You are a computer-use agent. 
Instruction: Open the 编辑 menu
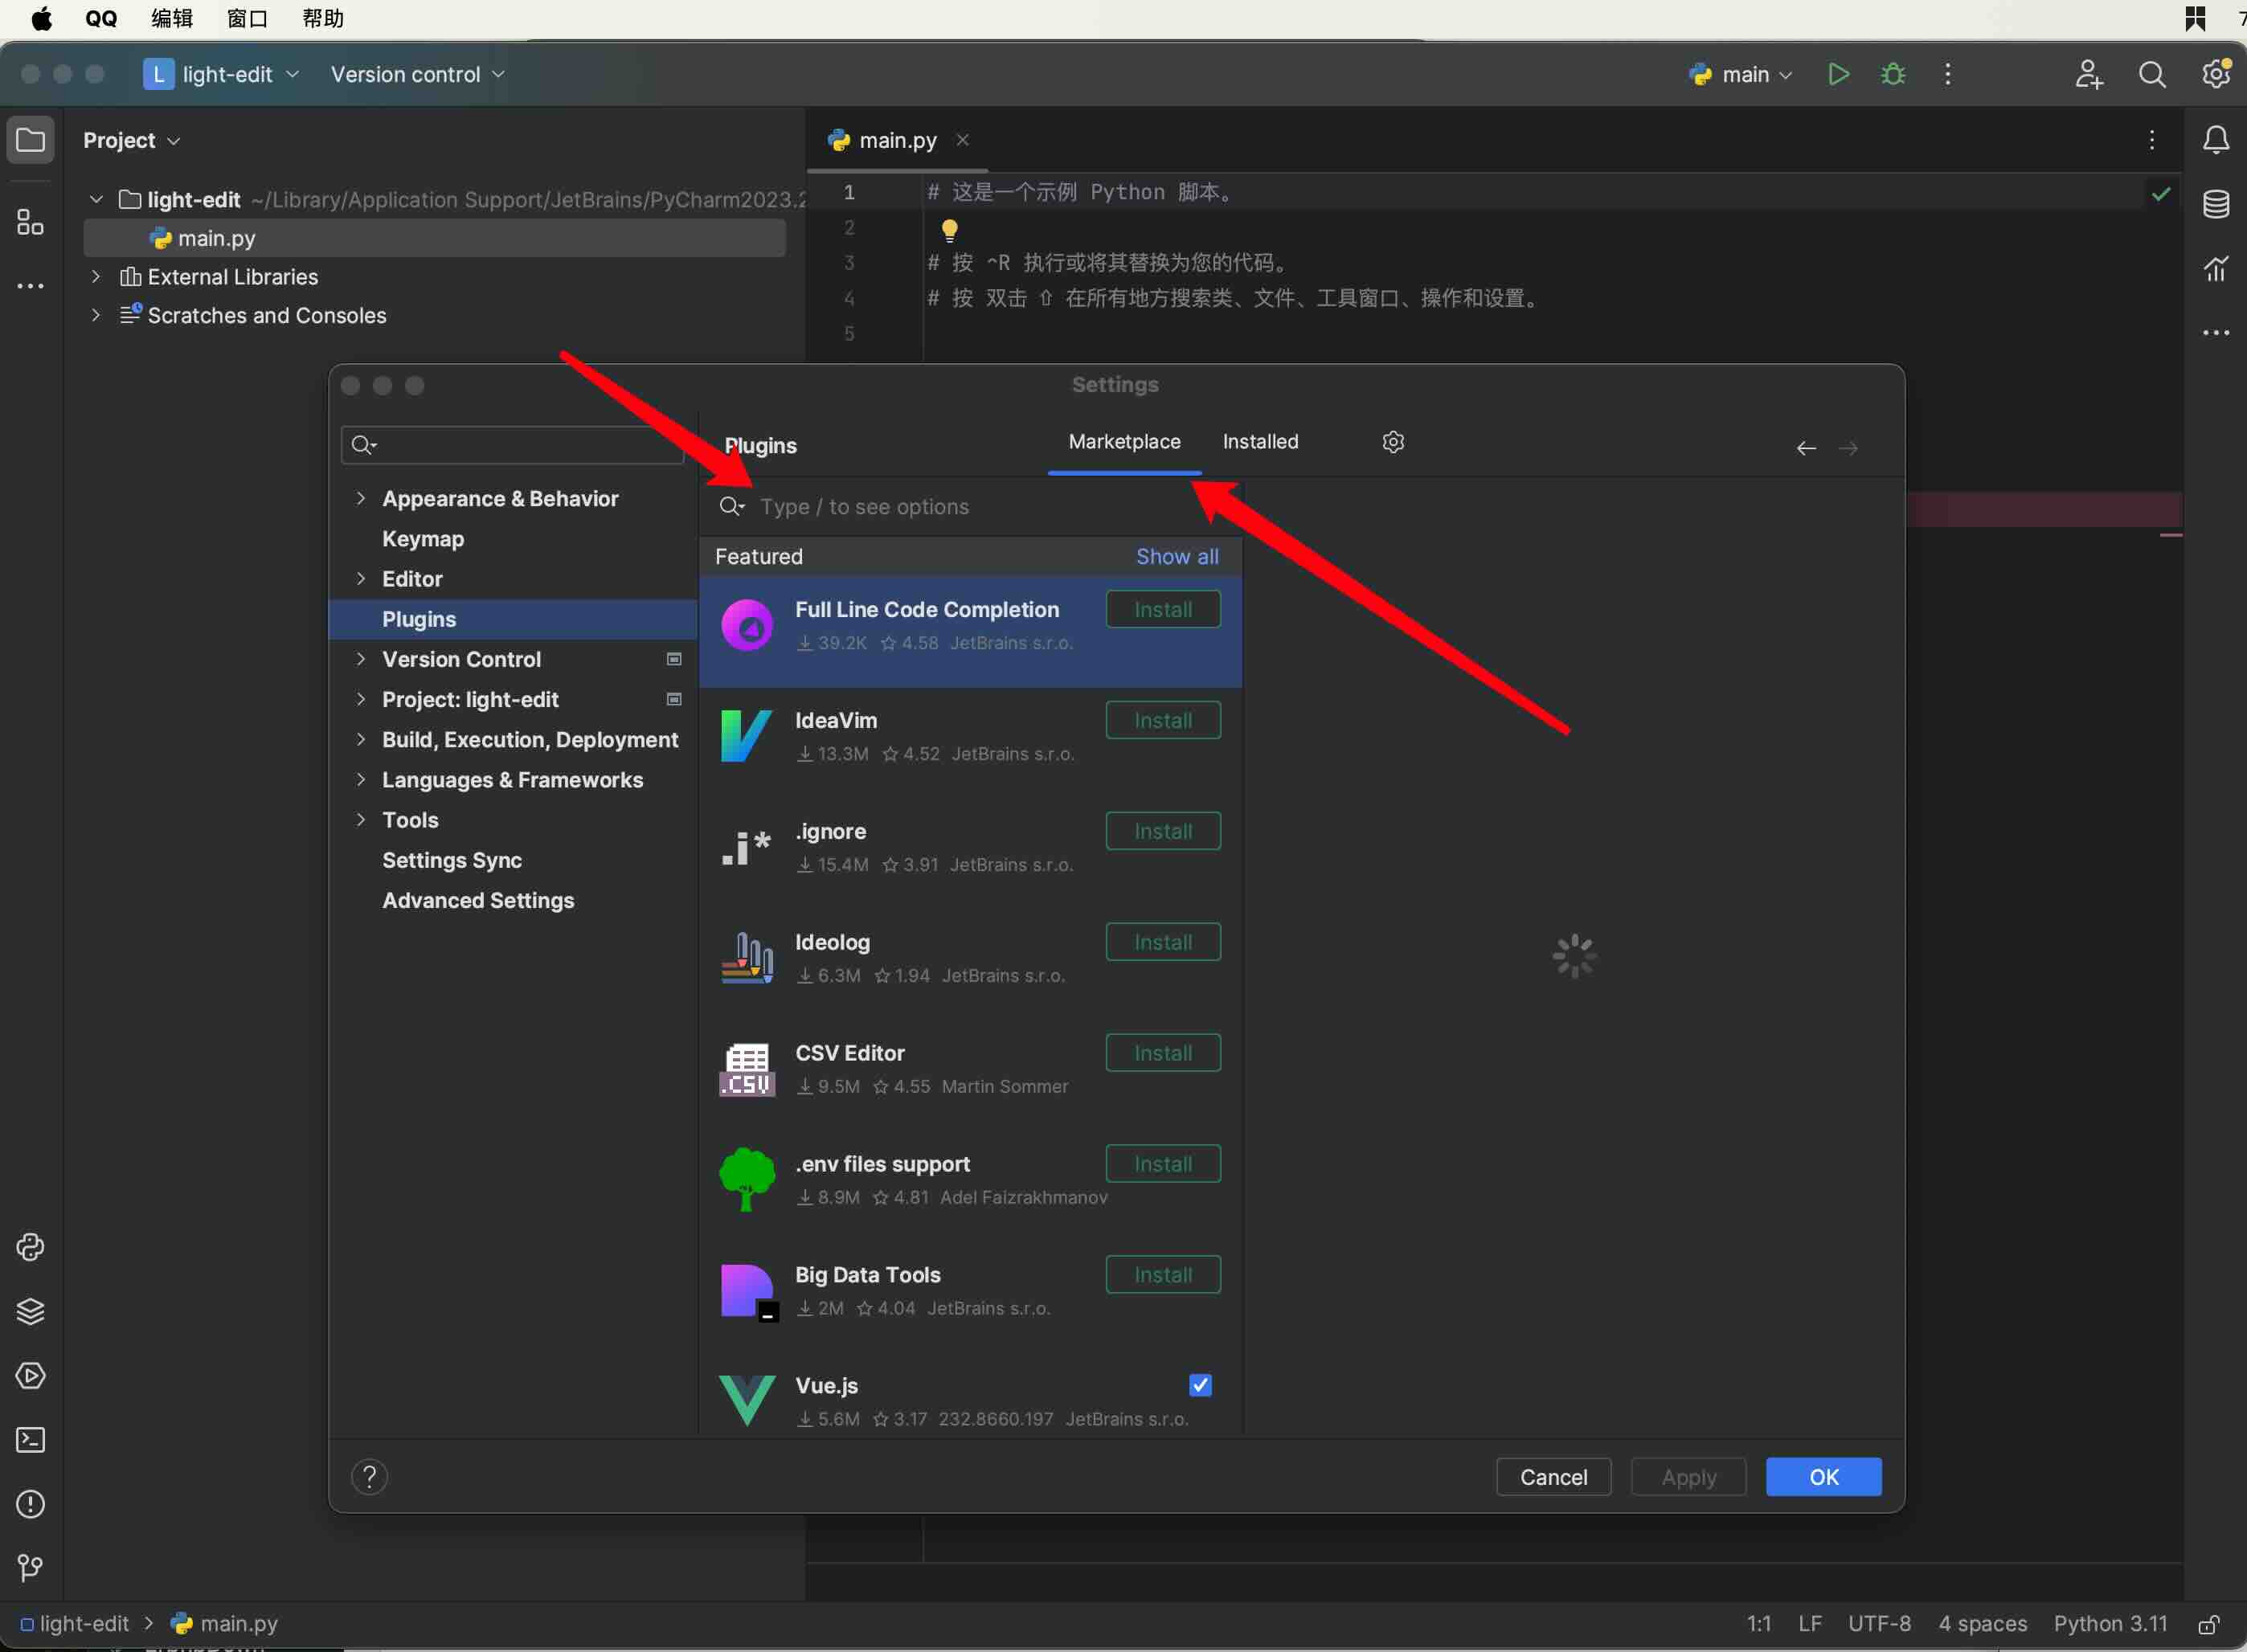pos(171,18)
